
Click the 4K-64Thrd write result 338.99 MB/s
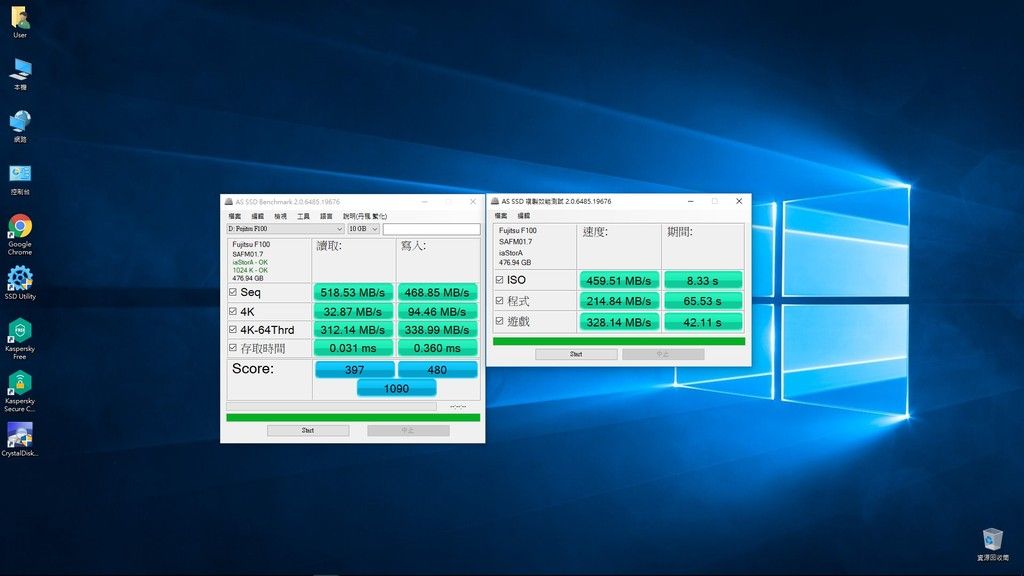(x=437, y=330)
